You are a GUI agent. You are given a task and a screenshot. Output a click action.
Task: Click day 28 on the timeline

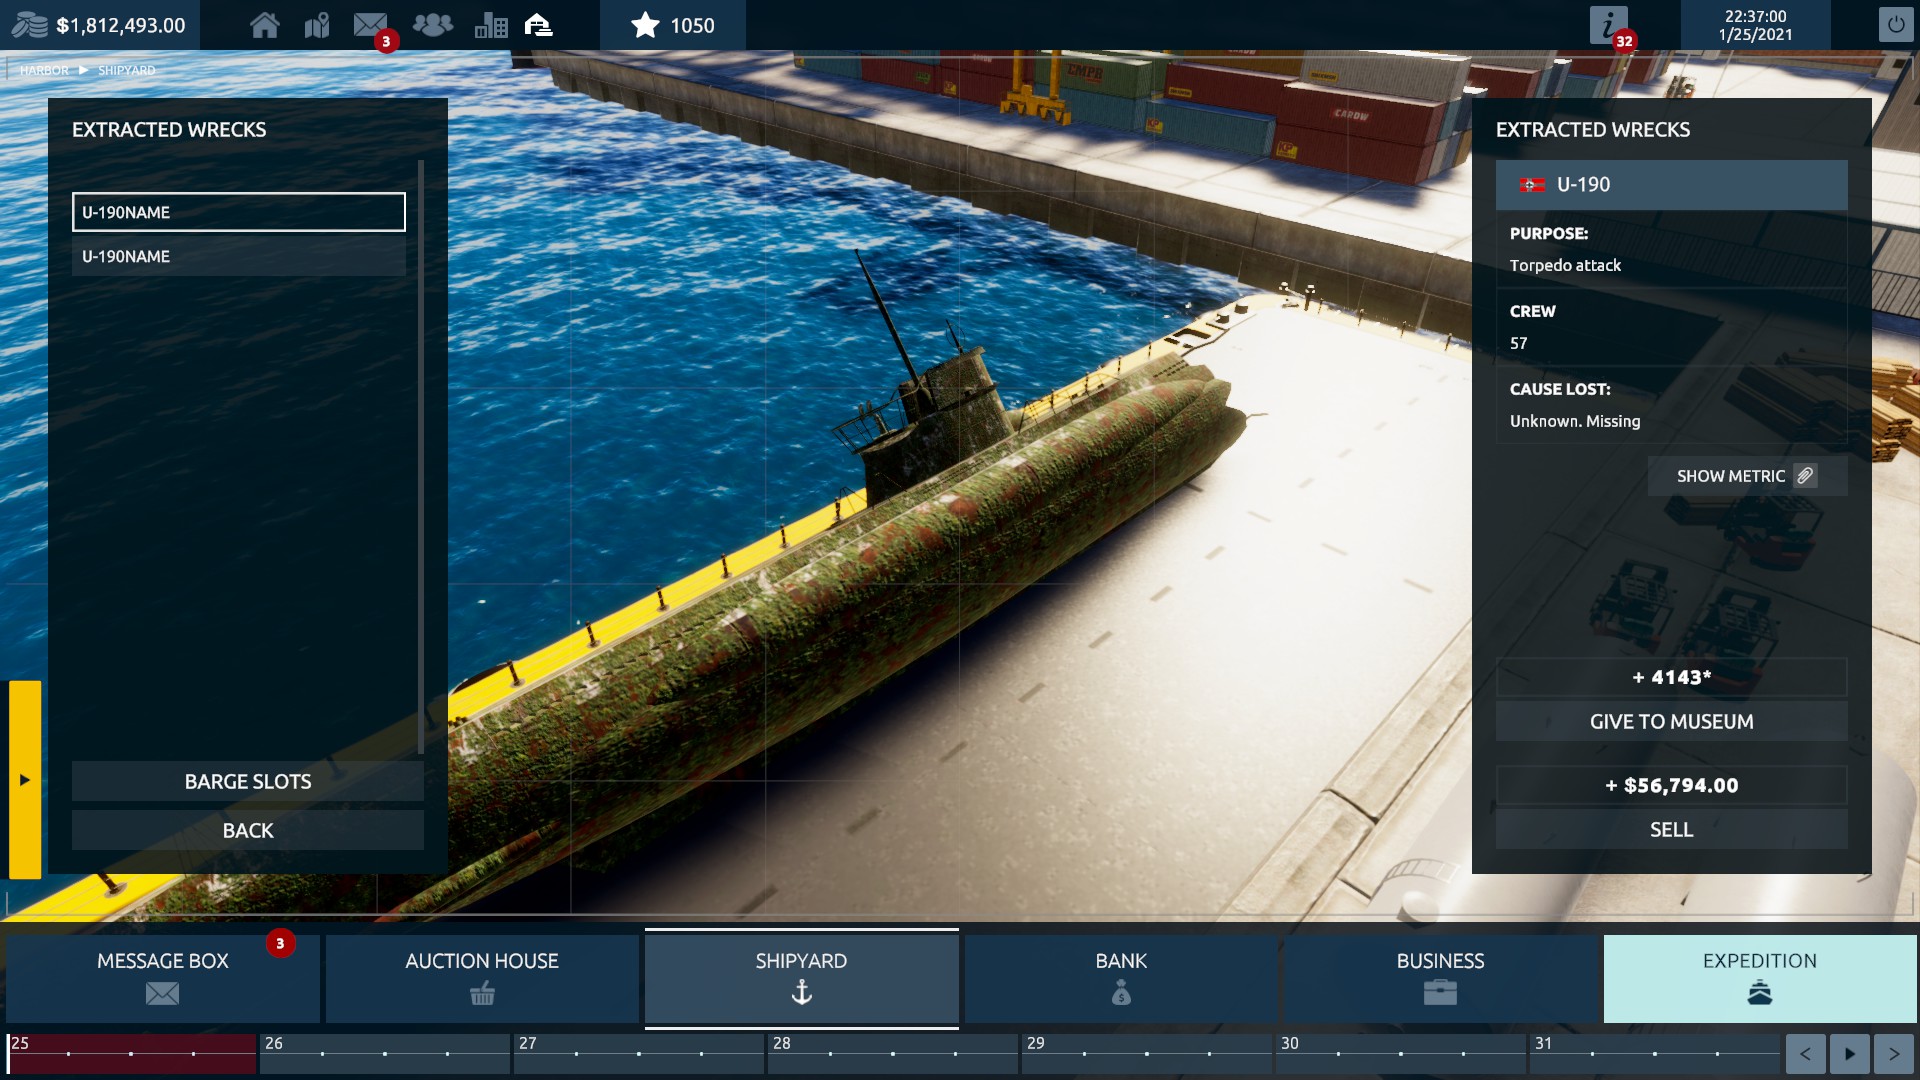click(892, 1052)
